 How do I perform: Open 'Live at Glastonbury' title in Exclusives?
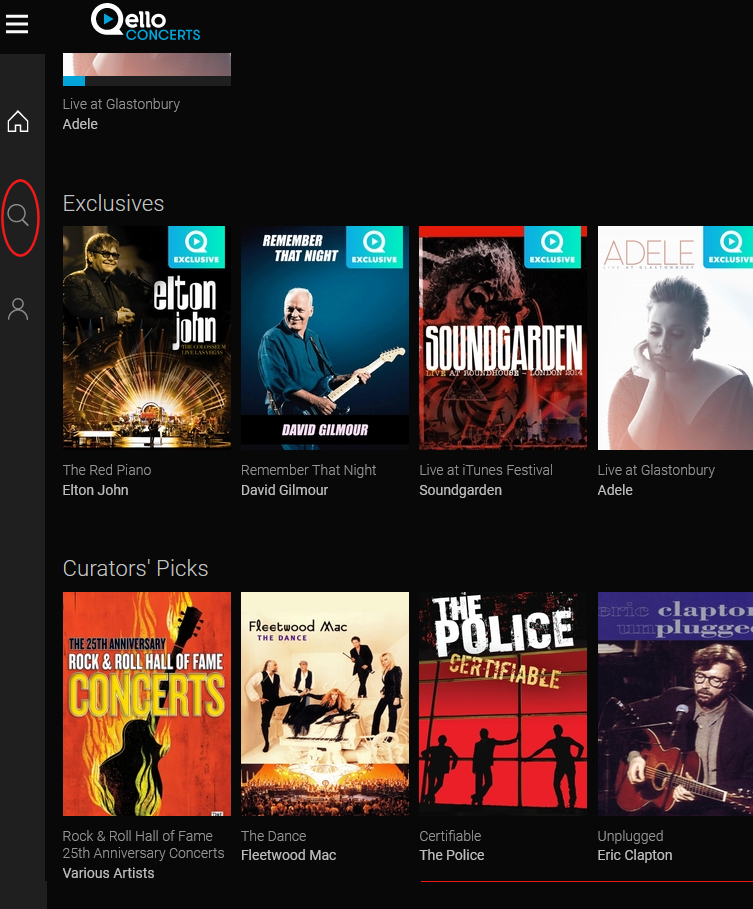tap(656, 470)
